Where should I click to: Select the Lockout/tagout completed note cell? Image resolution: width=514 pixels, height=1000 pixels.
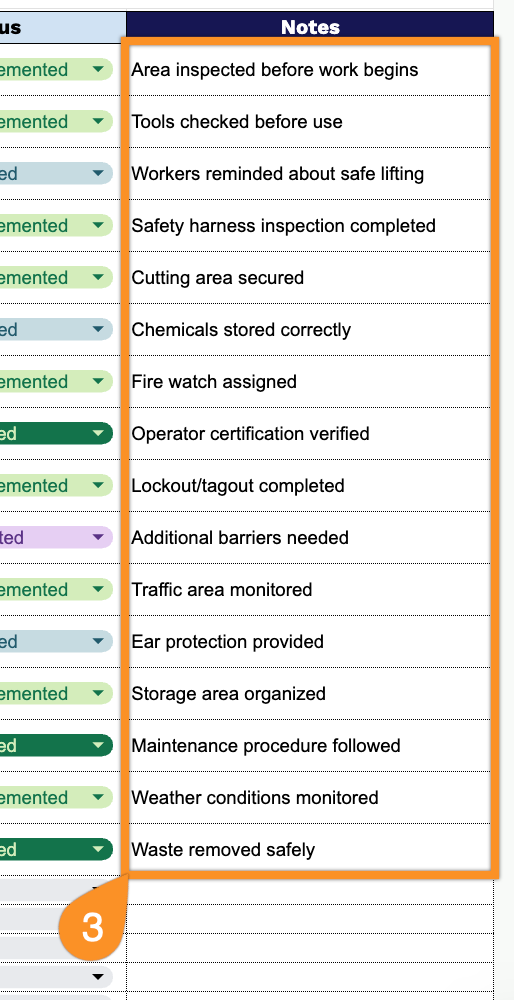click(310, 485)
